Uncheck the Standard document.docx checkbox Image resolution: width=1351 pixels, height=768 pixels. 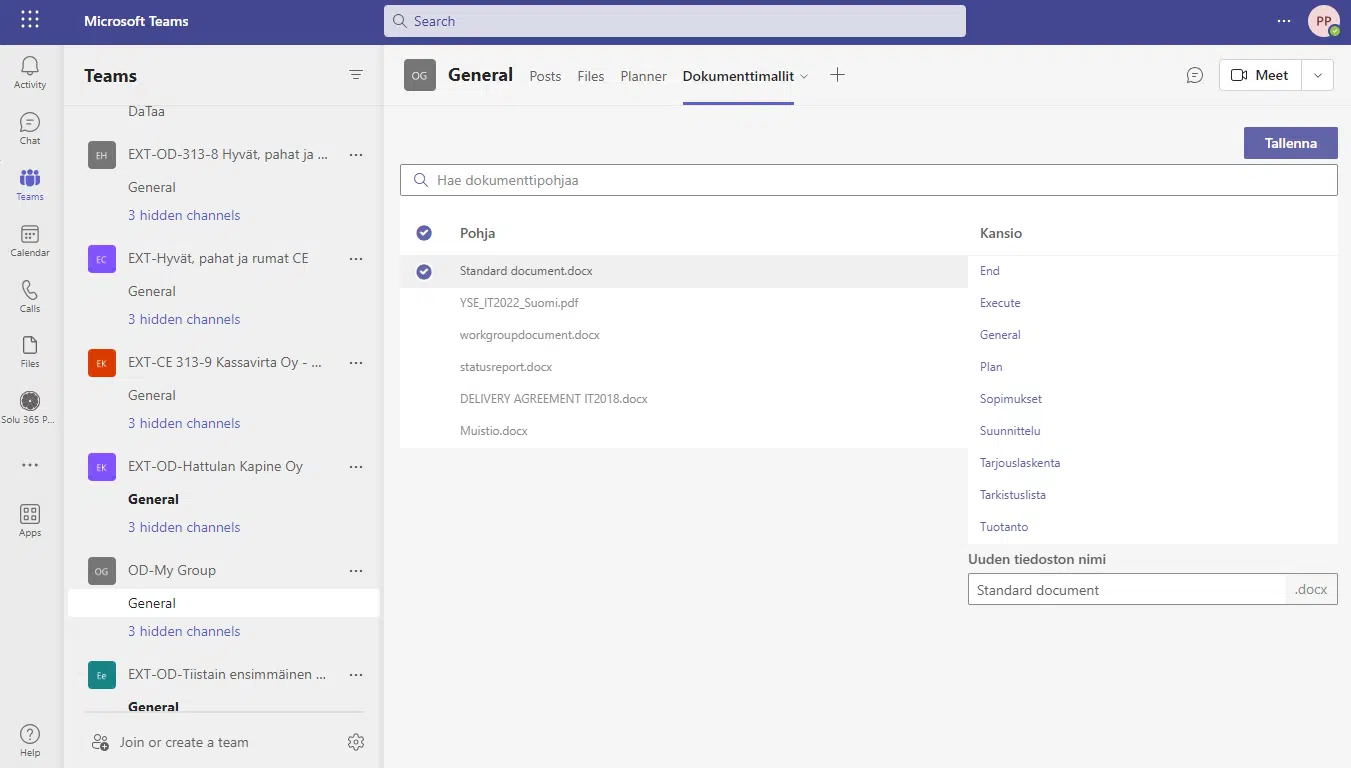(x=424, y=271)
